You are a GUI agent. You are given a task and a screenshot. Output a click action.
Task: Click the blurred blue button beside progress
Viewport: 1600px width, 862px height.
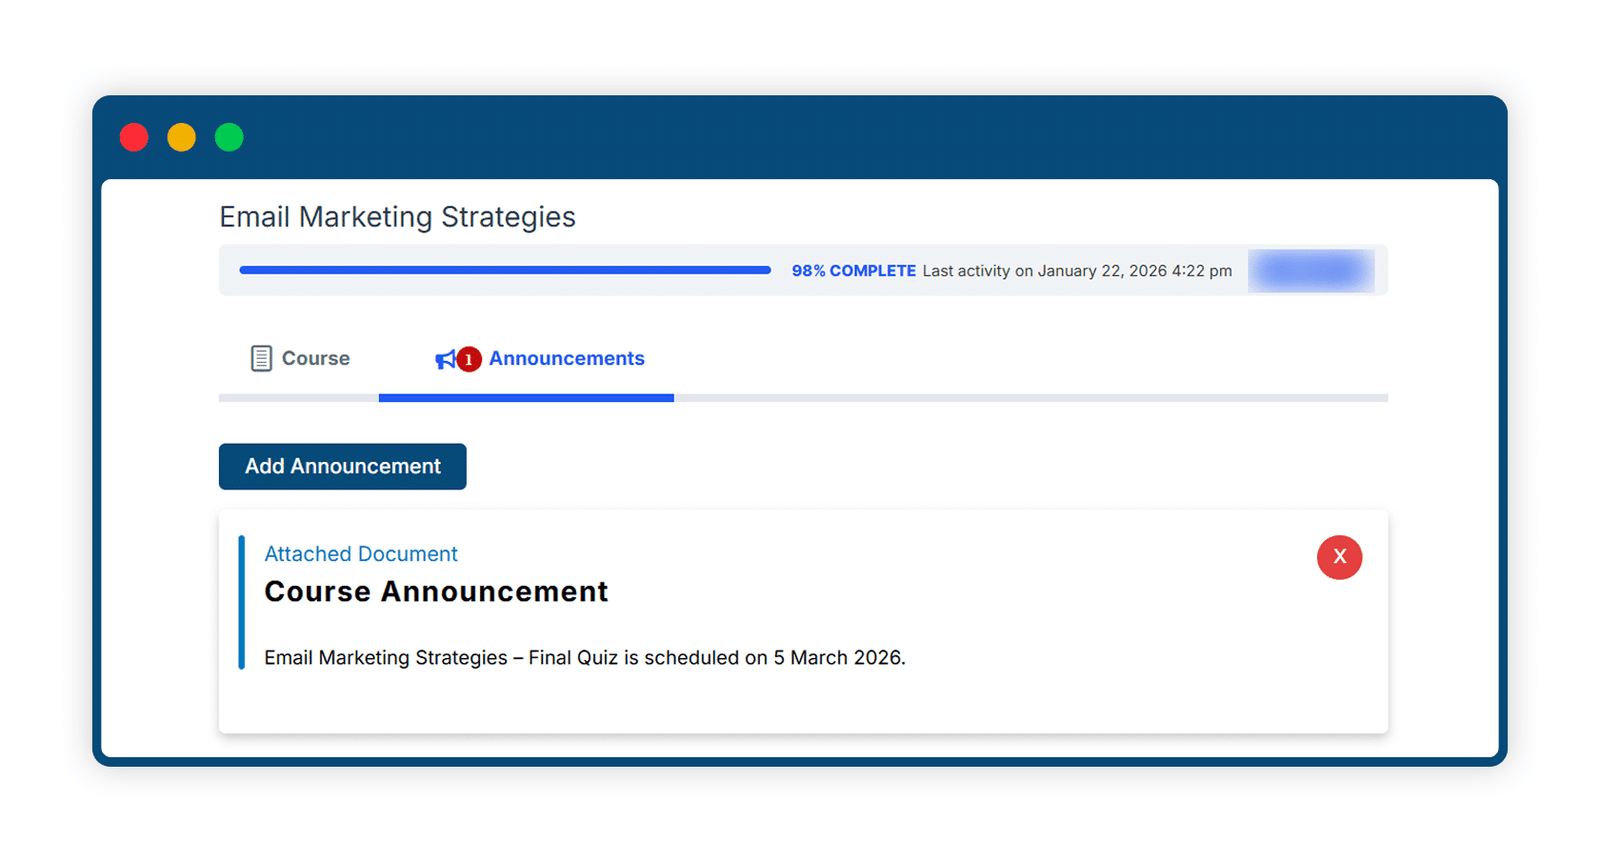tap(1311, 270)
